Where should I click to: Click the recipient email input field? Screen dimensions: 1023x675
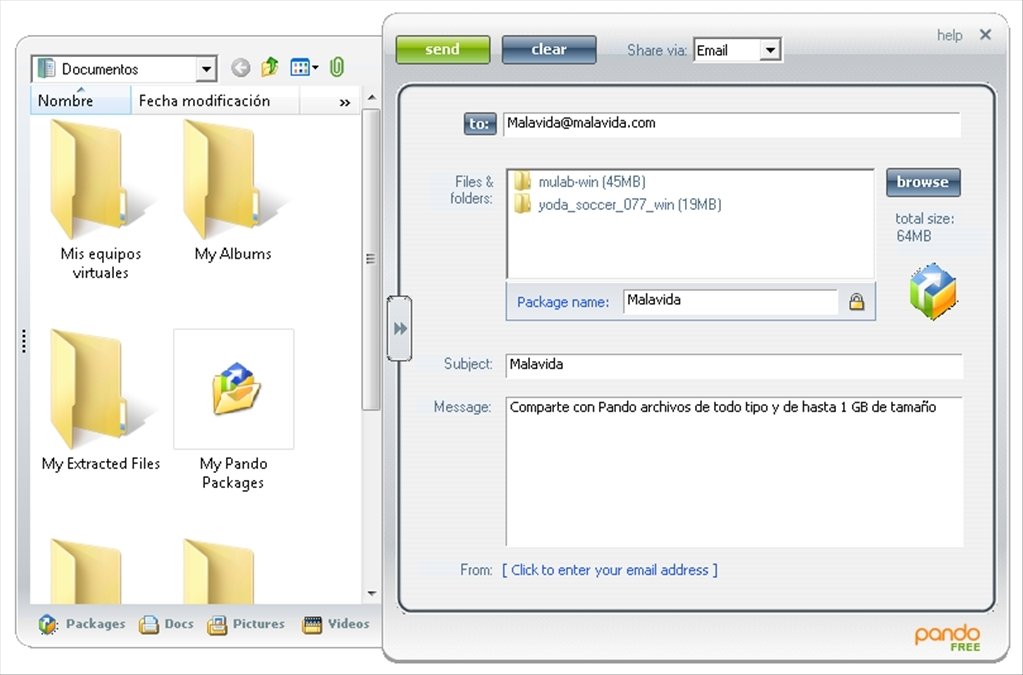pos(731,124)
